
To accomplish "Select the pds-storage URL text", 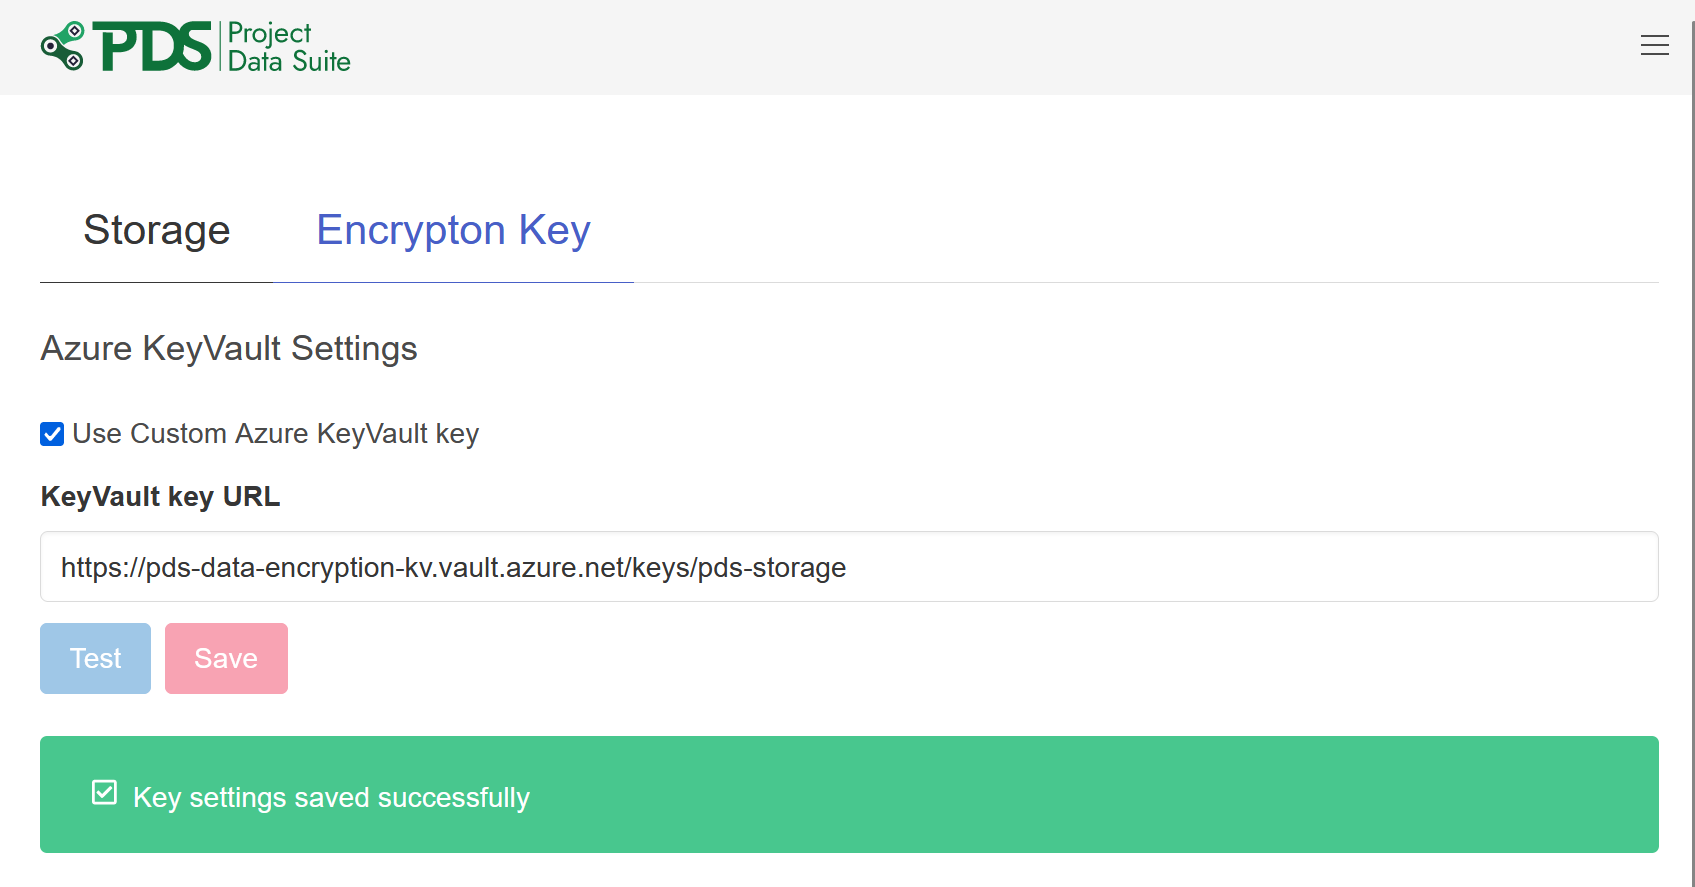I will point(450,567).
